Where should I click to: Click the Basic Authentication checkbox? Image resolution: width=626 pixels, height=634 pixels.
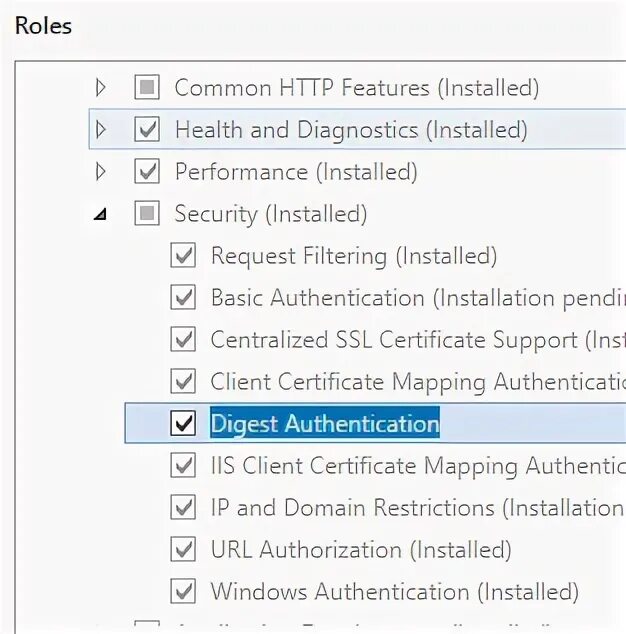click(183, 298)
